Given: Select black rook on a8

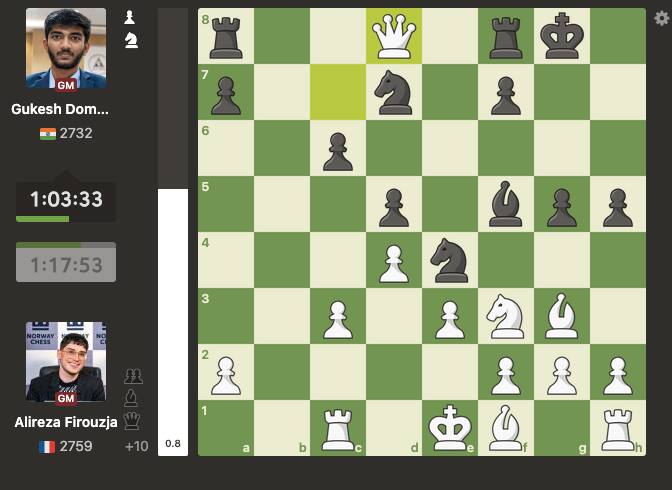Looking at the screenshot, I should (x=226, y=37).
